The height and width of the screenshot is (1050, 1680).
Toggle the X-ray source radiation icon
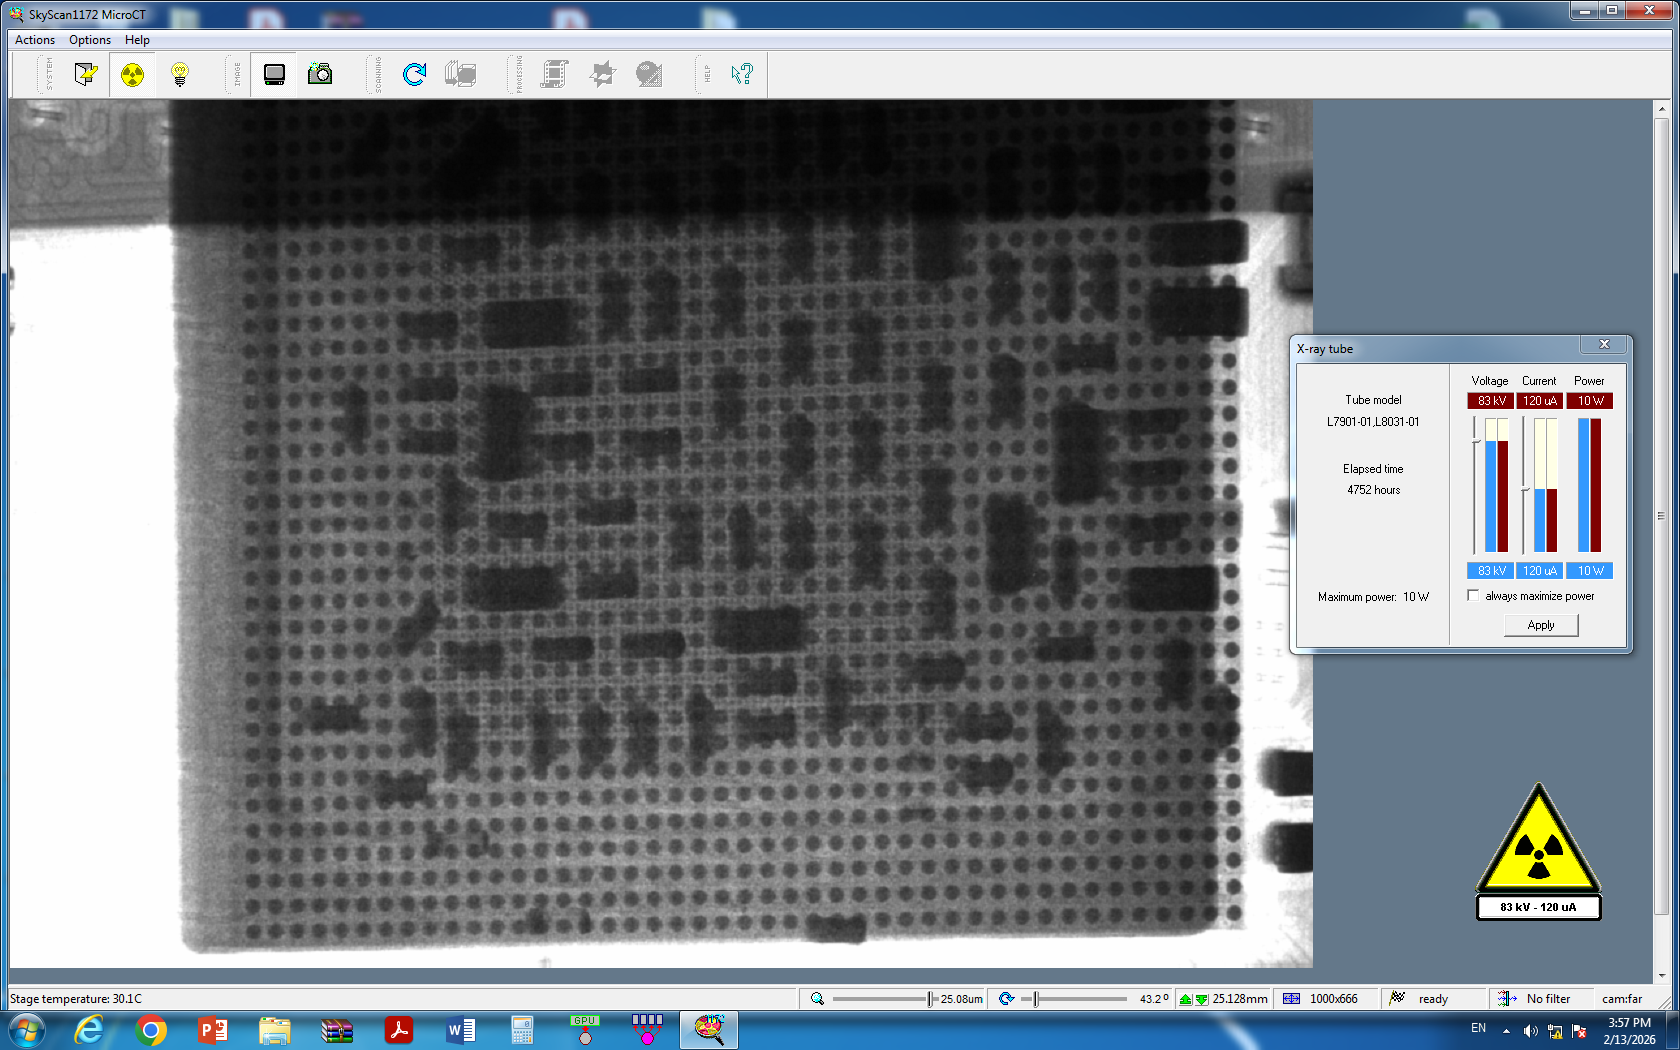tap(132, 74)
